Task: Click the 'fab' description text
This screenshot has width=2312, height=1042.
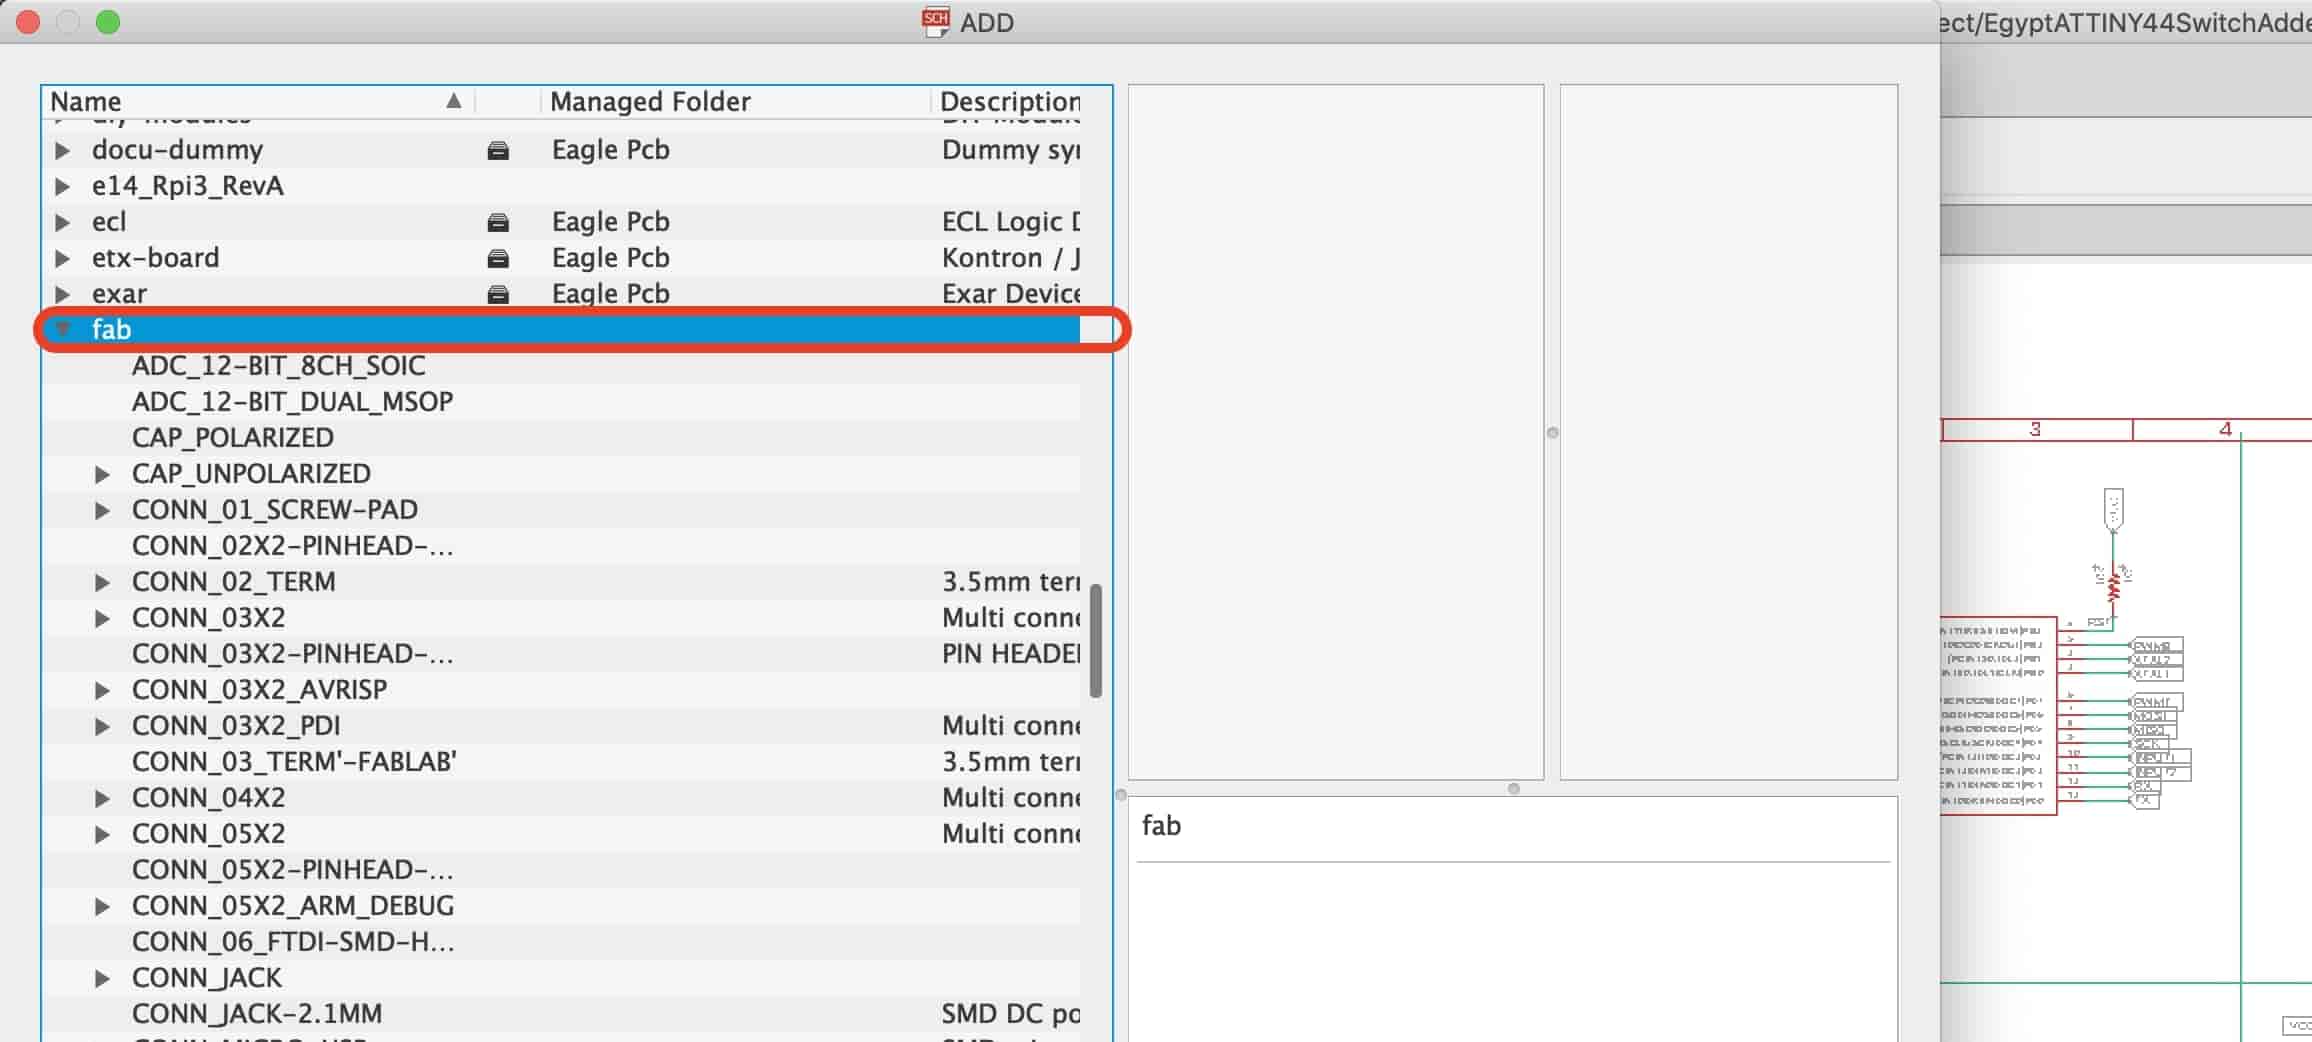Action: click(x=1161, y=826)
